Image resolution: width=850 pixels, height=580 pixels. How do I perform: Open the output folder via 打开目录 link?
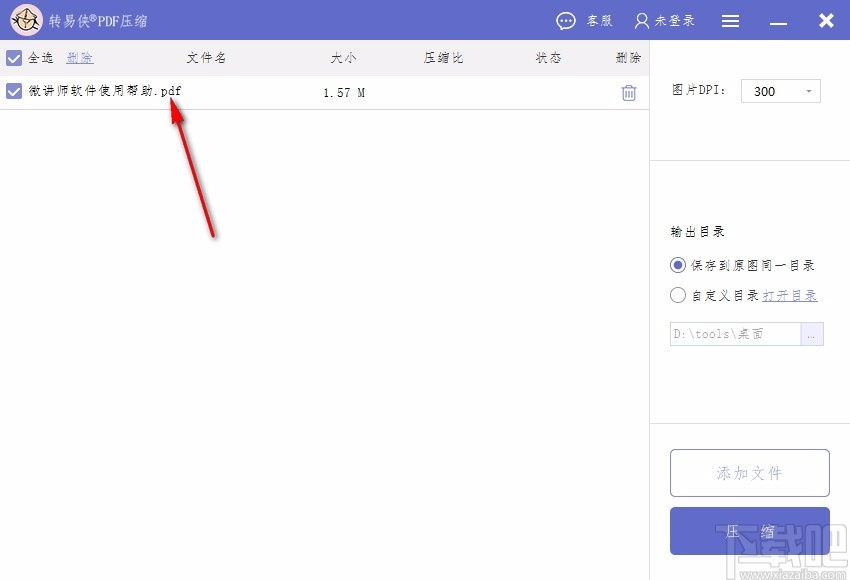(789, 294)
